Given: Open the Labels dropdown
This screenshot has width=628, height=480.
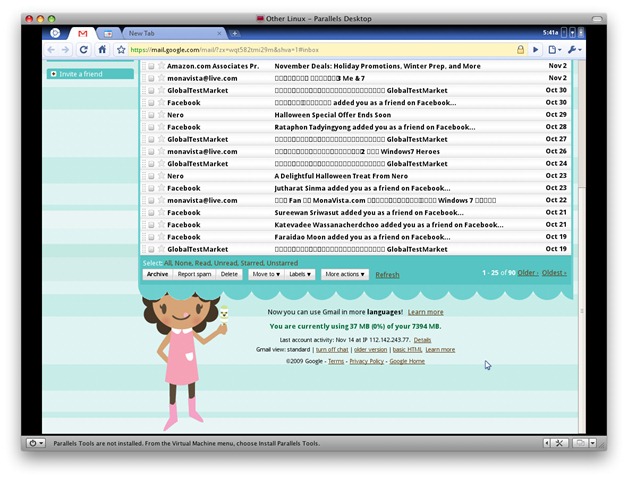Looking at the screenshot, I should click(300, 274).
